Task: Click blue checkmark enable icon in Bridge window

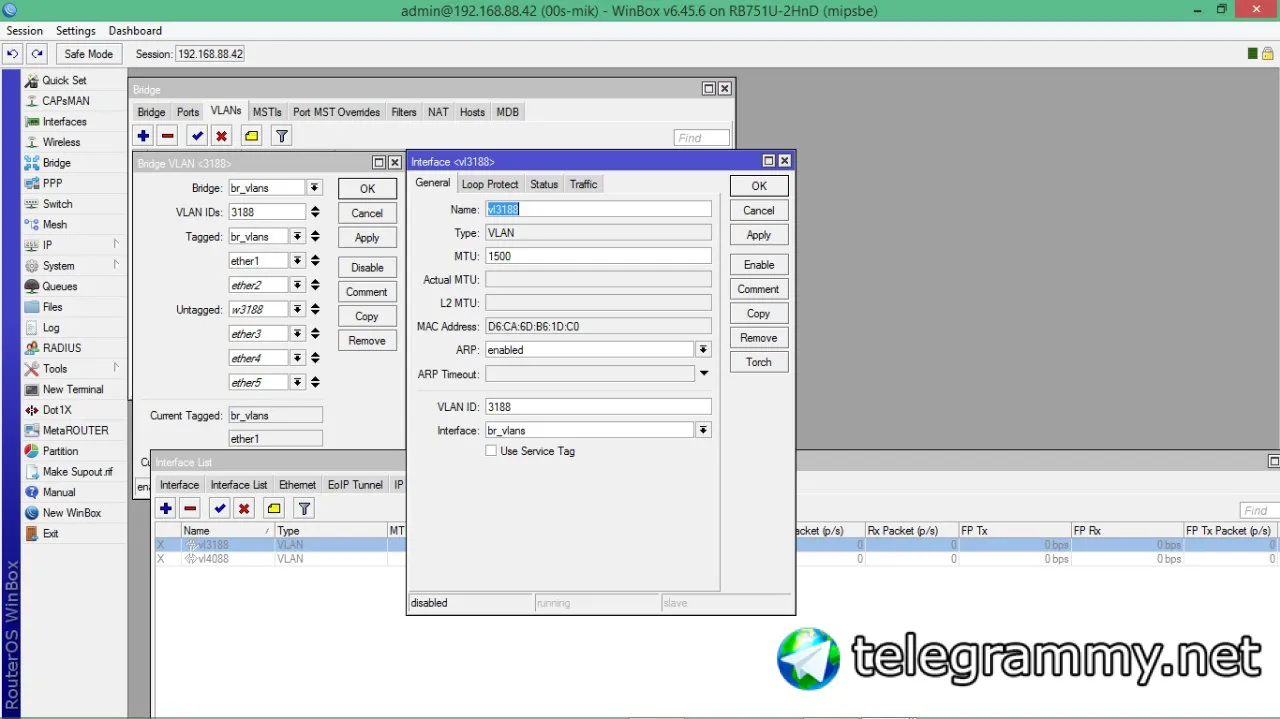Action: click(197, 136)
